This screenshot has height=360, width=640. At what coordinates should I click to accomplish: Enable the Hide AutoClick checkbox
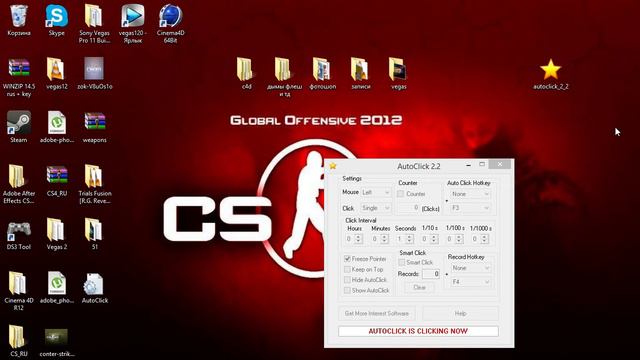[x=347, y=280]
